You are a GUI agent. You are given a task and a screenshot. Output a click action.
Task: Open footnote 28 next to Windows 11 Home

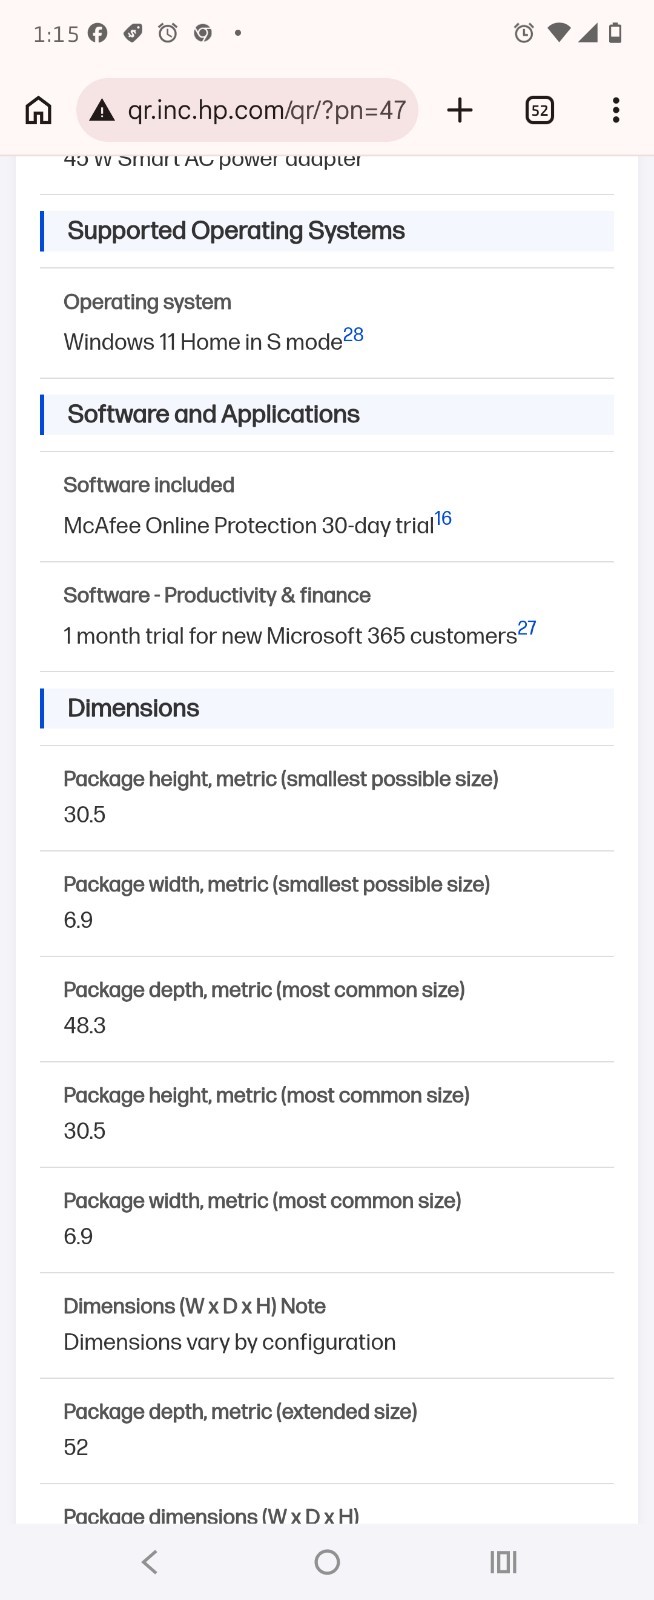click(354, 335)
